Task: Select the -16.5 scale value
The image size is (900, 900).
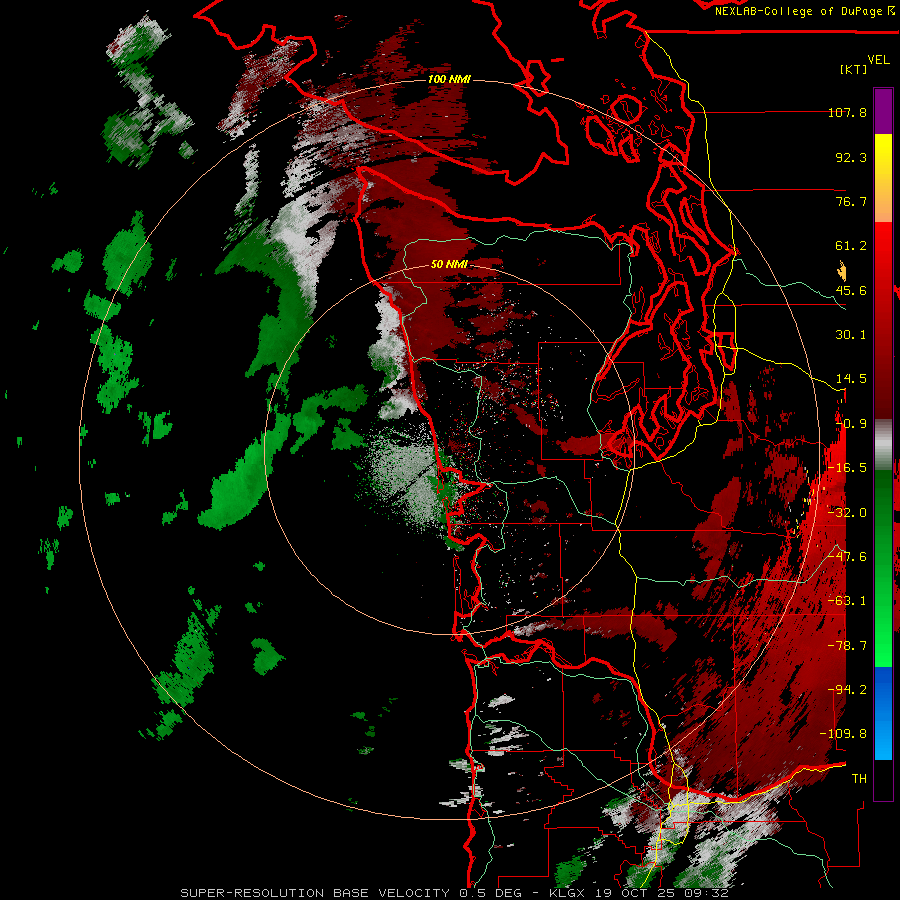Action: click(847, 468)
